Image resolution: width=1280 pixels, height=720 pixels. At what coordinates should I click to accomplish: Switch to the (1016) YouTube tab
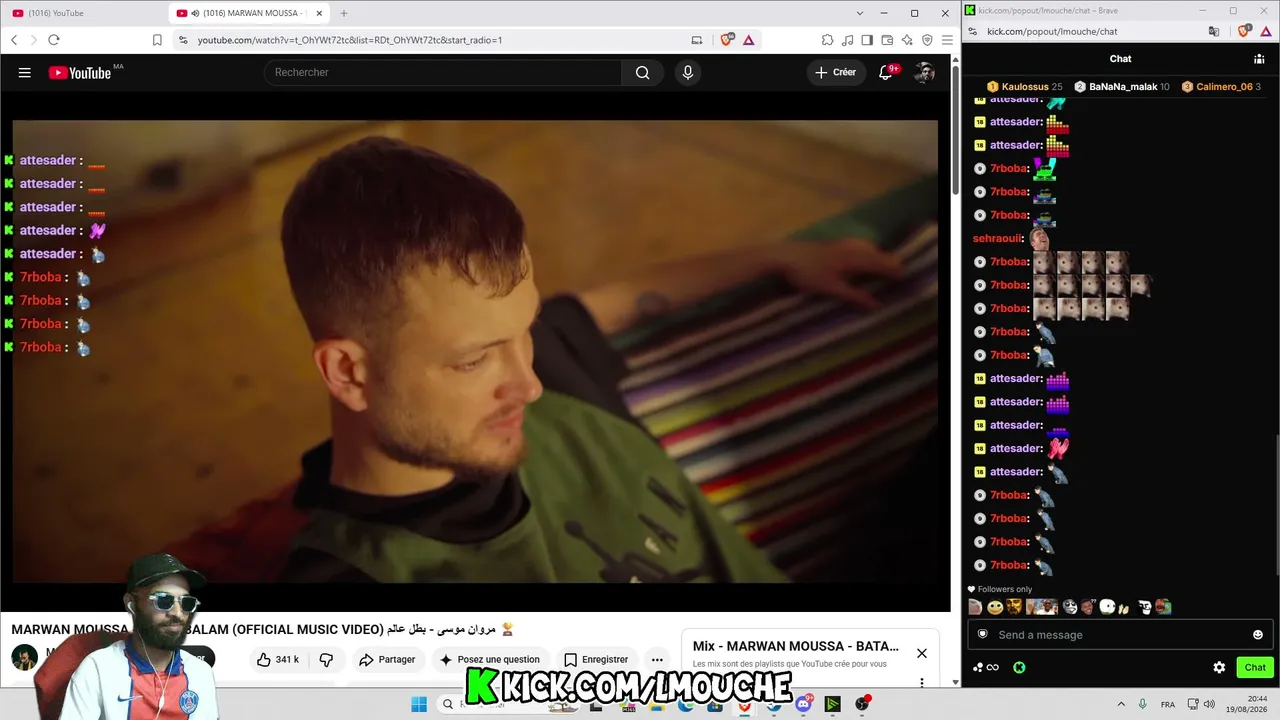coord(84,13)
